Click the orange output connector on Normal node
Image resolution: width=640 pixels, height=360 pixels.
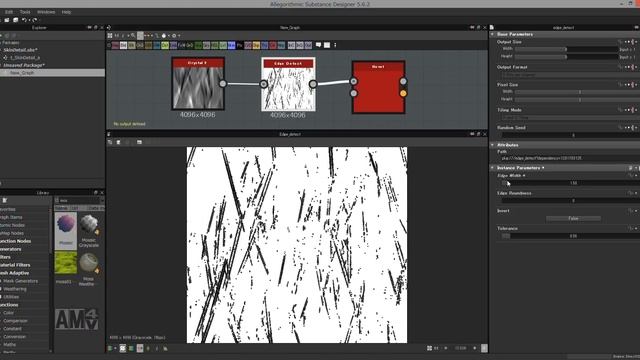pos(403,93)
